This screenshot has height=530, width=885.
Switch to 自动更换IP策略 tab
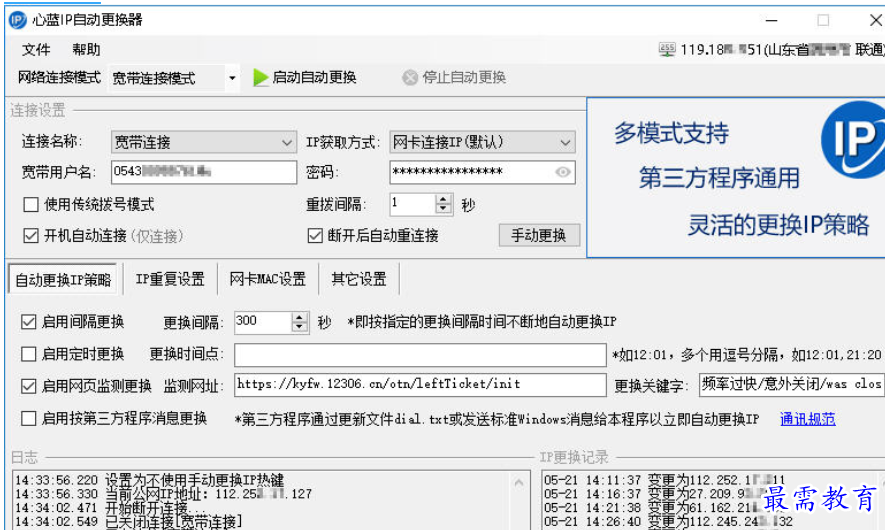(x=63, y=279)
